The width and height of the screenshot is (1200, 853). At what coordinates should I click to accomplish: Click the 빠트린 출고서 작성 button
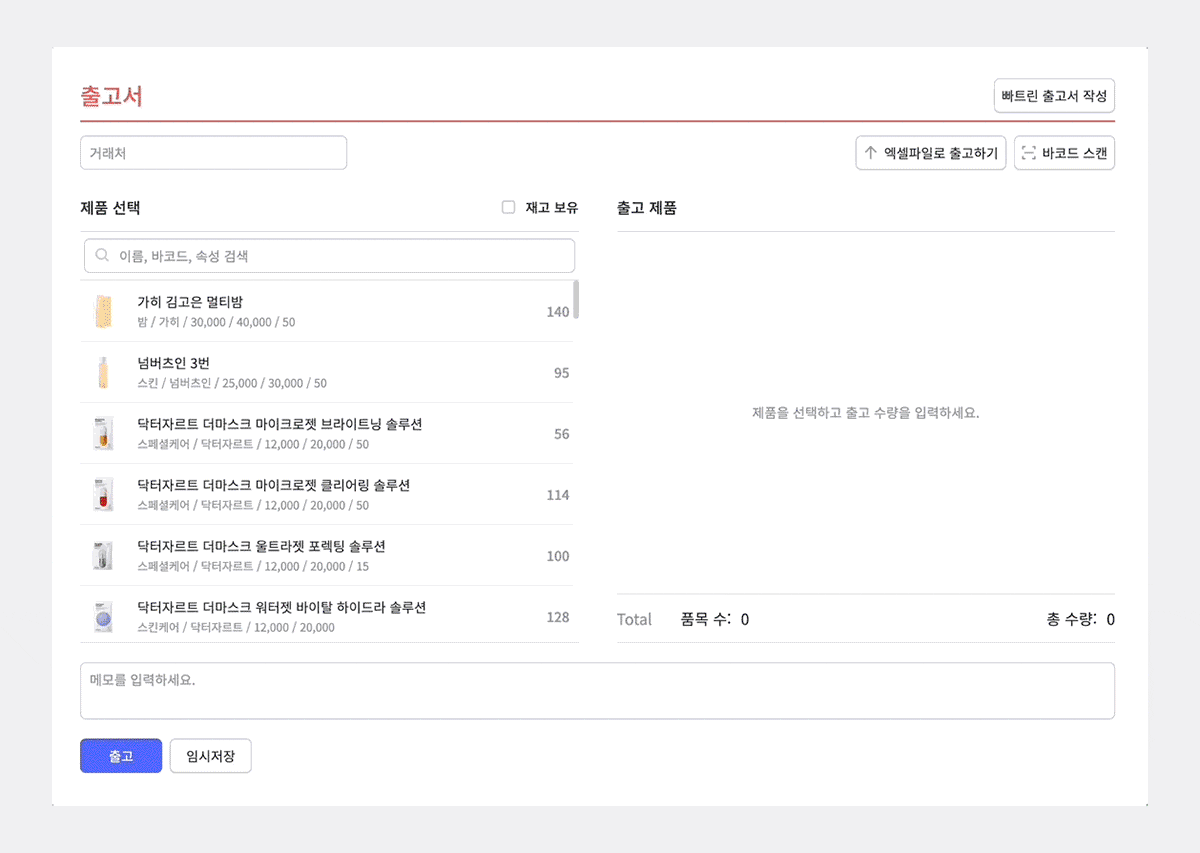click(1054, 96)
